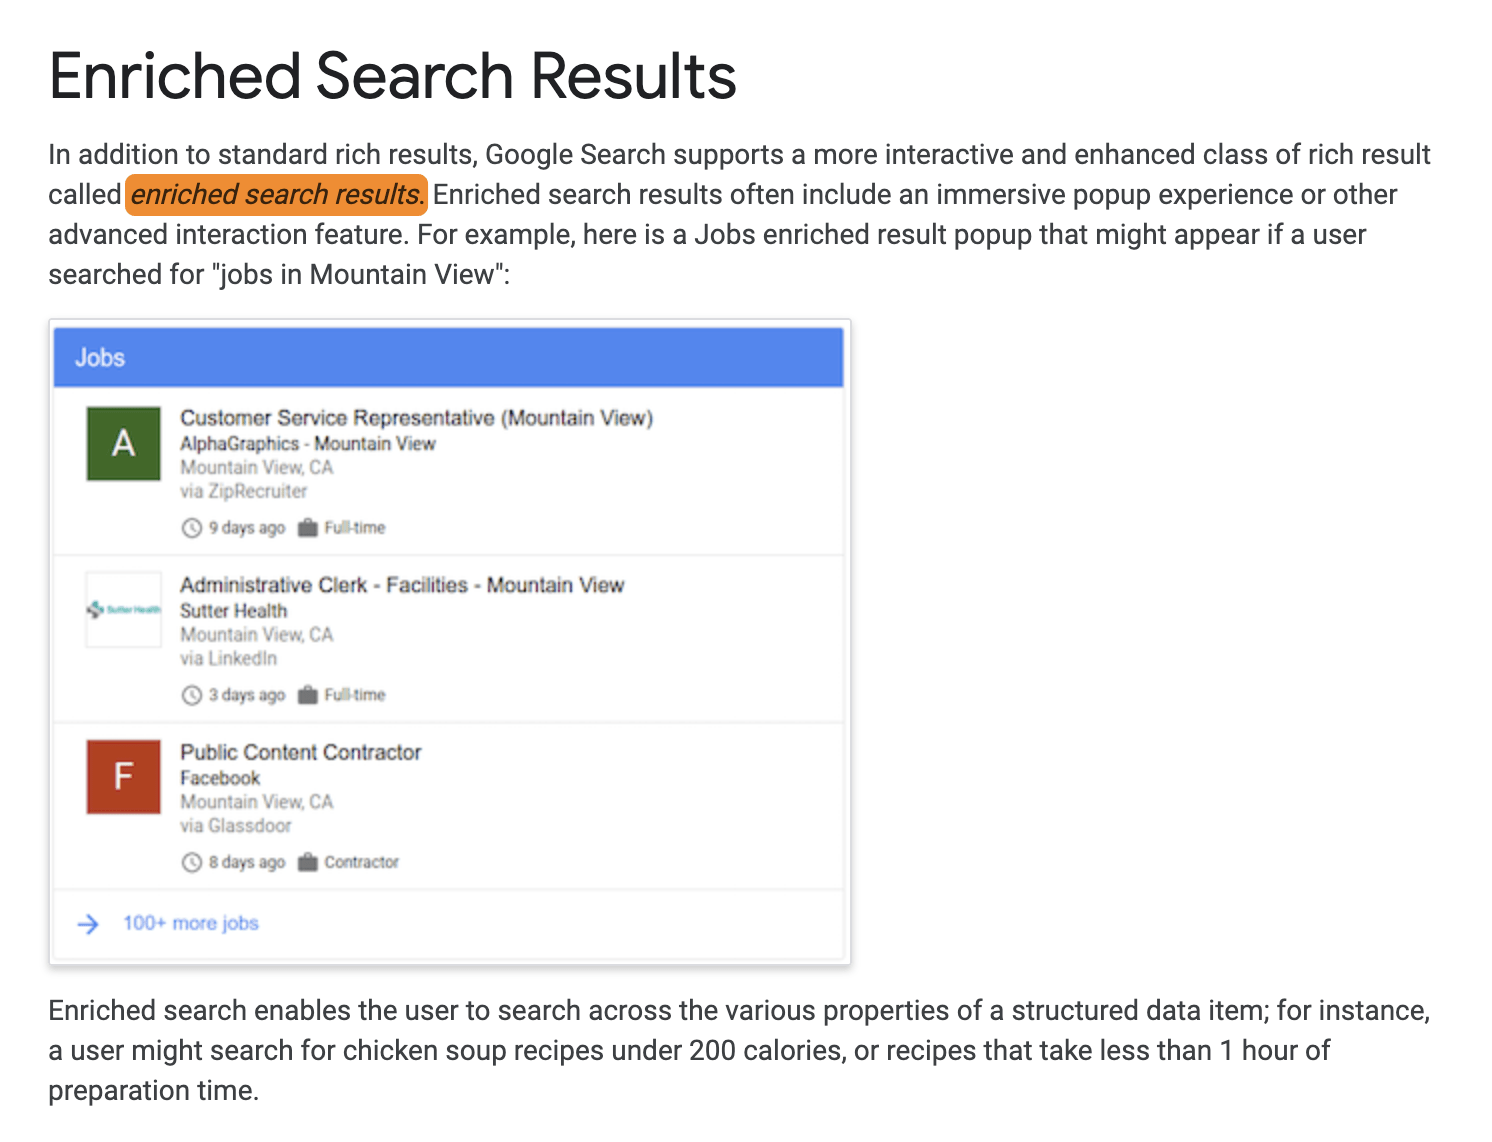1492x1142 pixels.
Task: Click the clock icon next to 9 days ago
Action: click(x=191, y=527)
